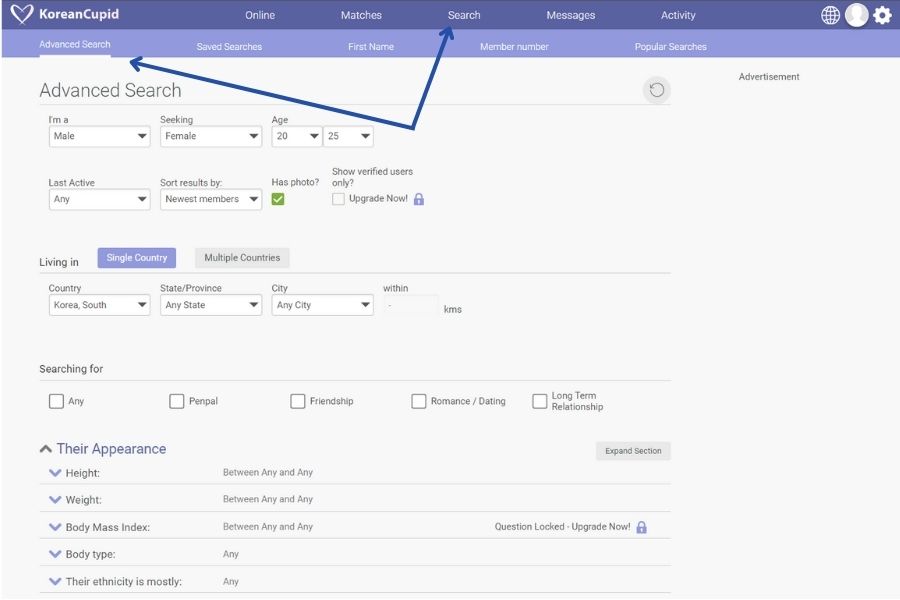Open the Country dropdown showing Korea, South

pyautogui.click(x=99, y=305)
